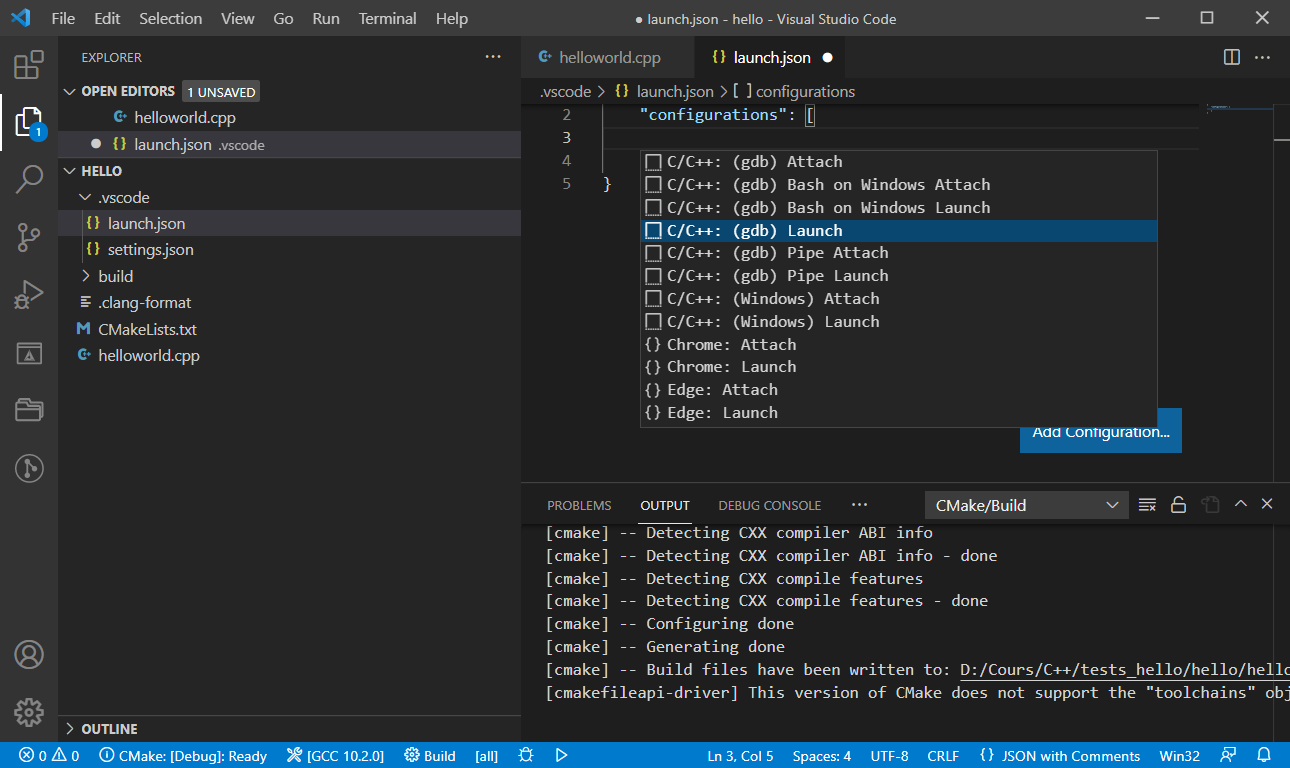Open the File menu
1290x768 pixels.
62,18
